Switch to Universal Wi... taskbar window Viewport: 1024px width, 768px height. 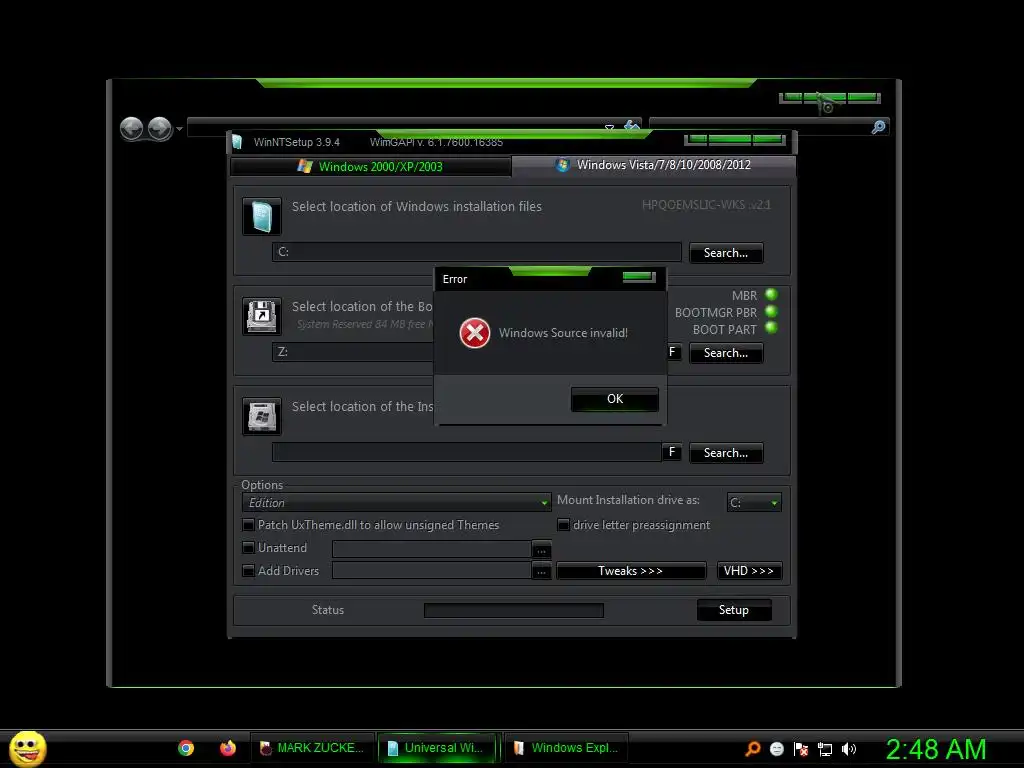pos(437,748)
